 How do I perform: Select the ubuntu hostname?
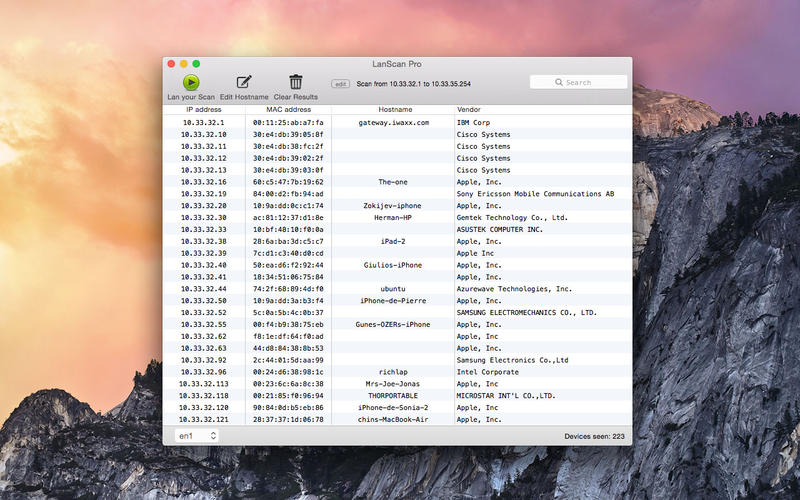(393, 289)
